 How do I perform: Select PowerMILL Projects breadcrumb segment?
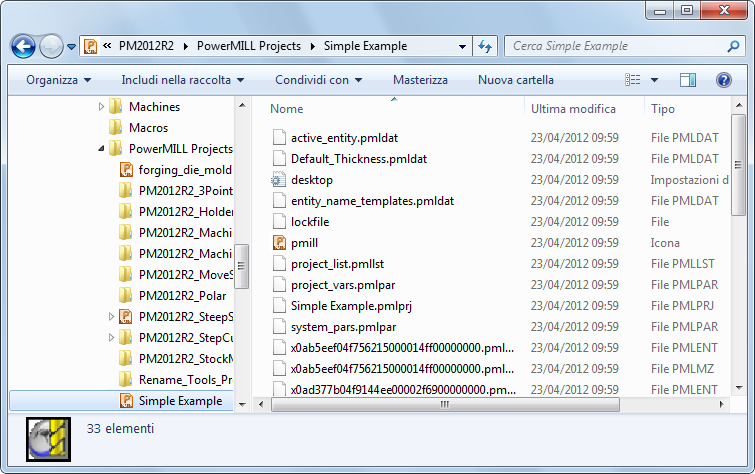click(x=249, y=46)
